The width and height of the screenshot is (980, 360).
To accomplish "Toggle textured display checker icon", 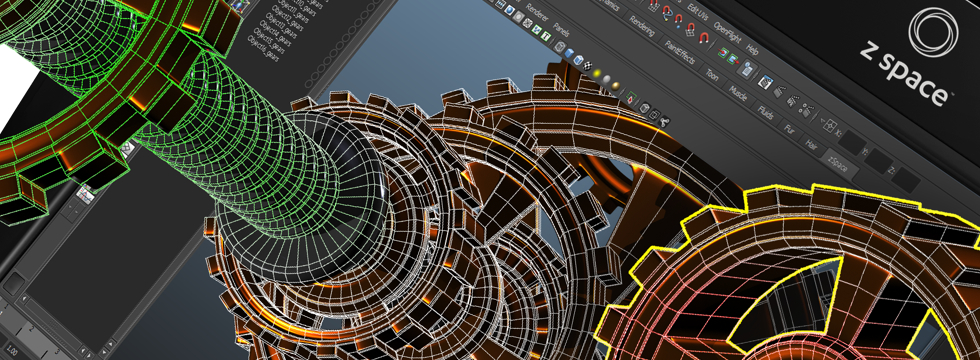I will tap(588, 66).
